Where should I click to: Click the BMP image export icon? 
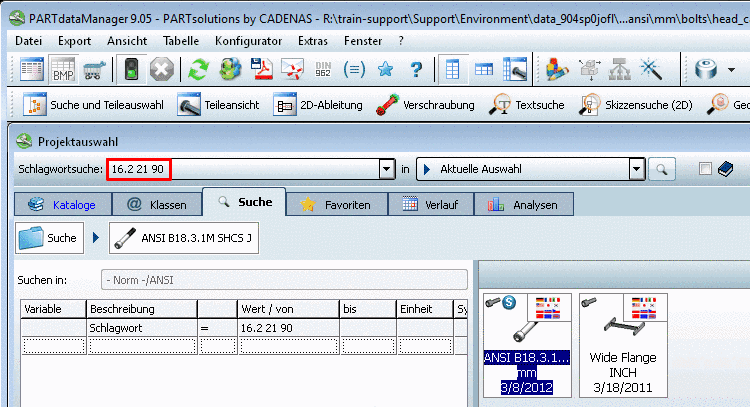[63, 70]
